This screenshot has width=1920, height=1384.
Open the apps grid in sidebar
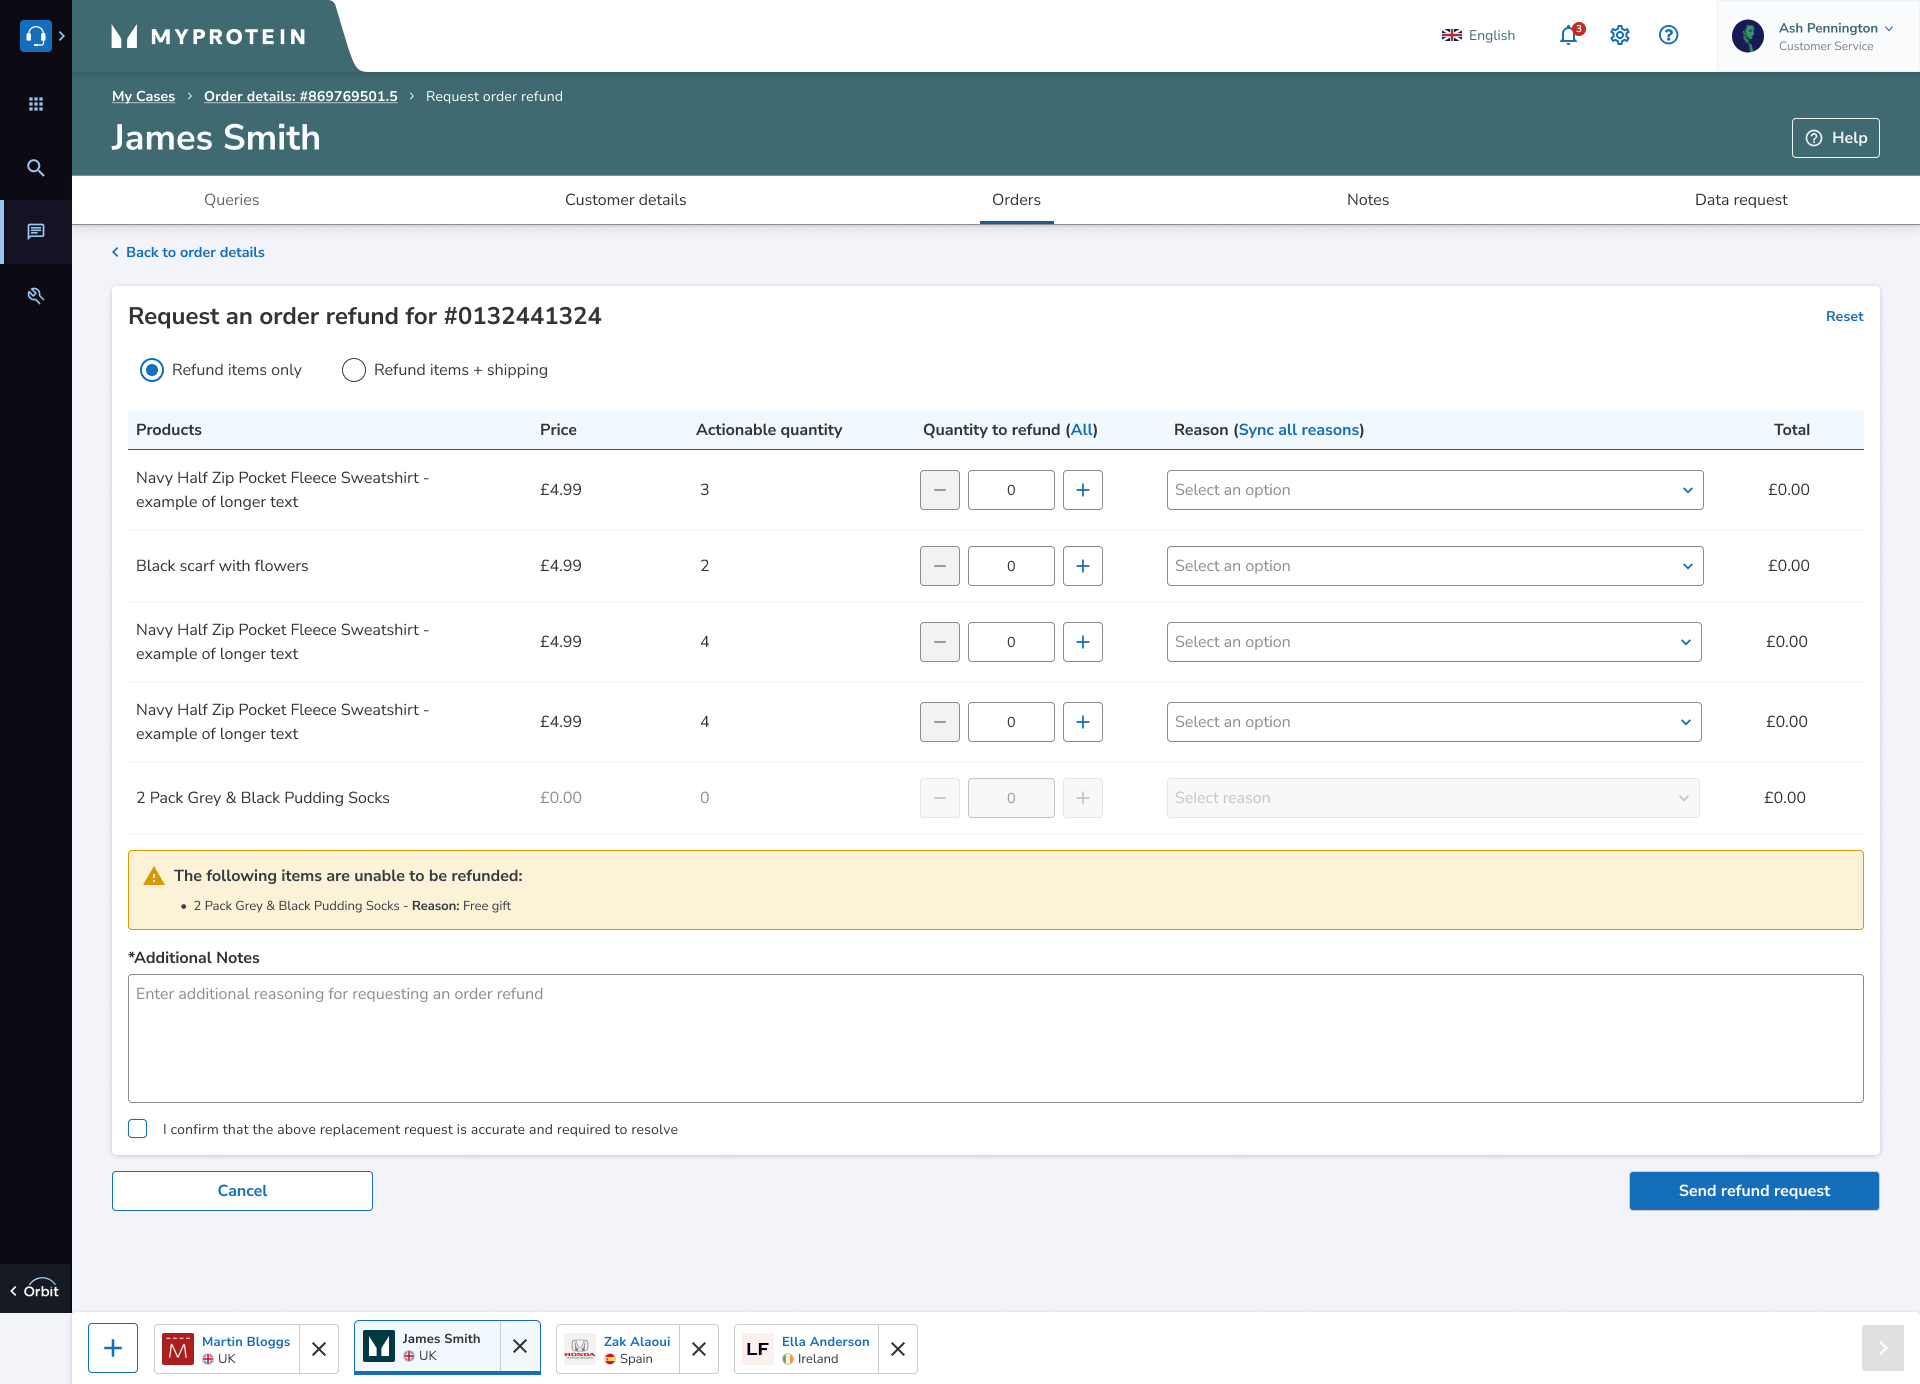[x=36, y=104]
